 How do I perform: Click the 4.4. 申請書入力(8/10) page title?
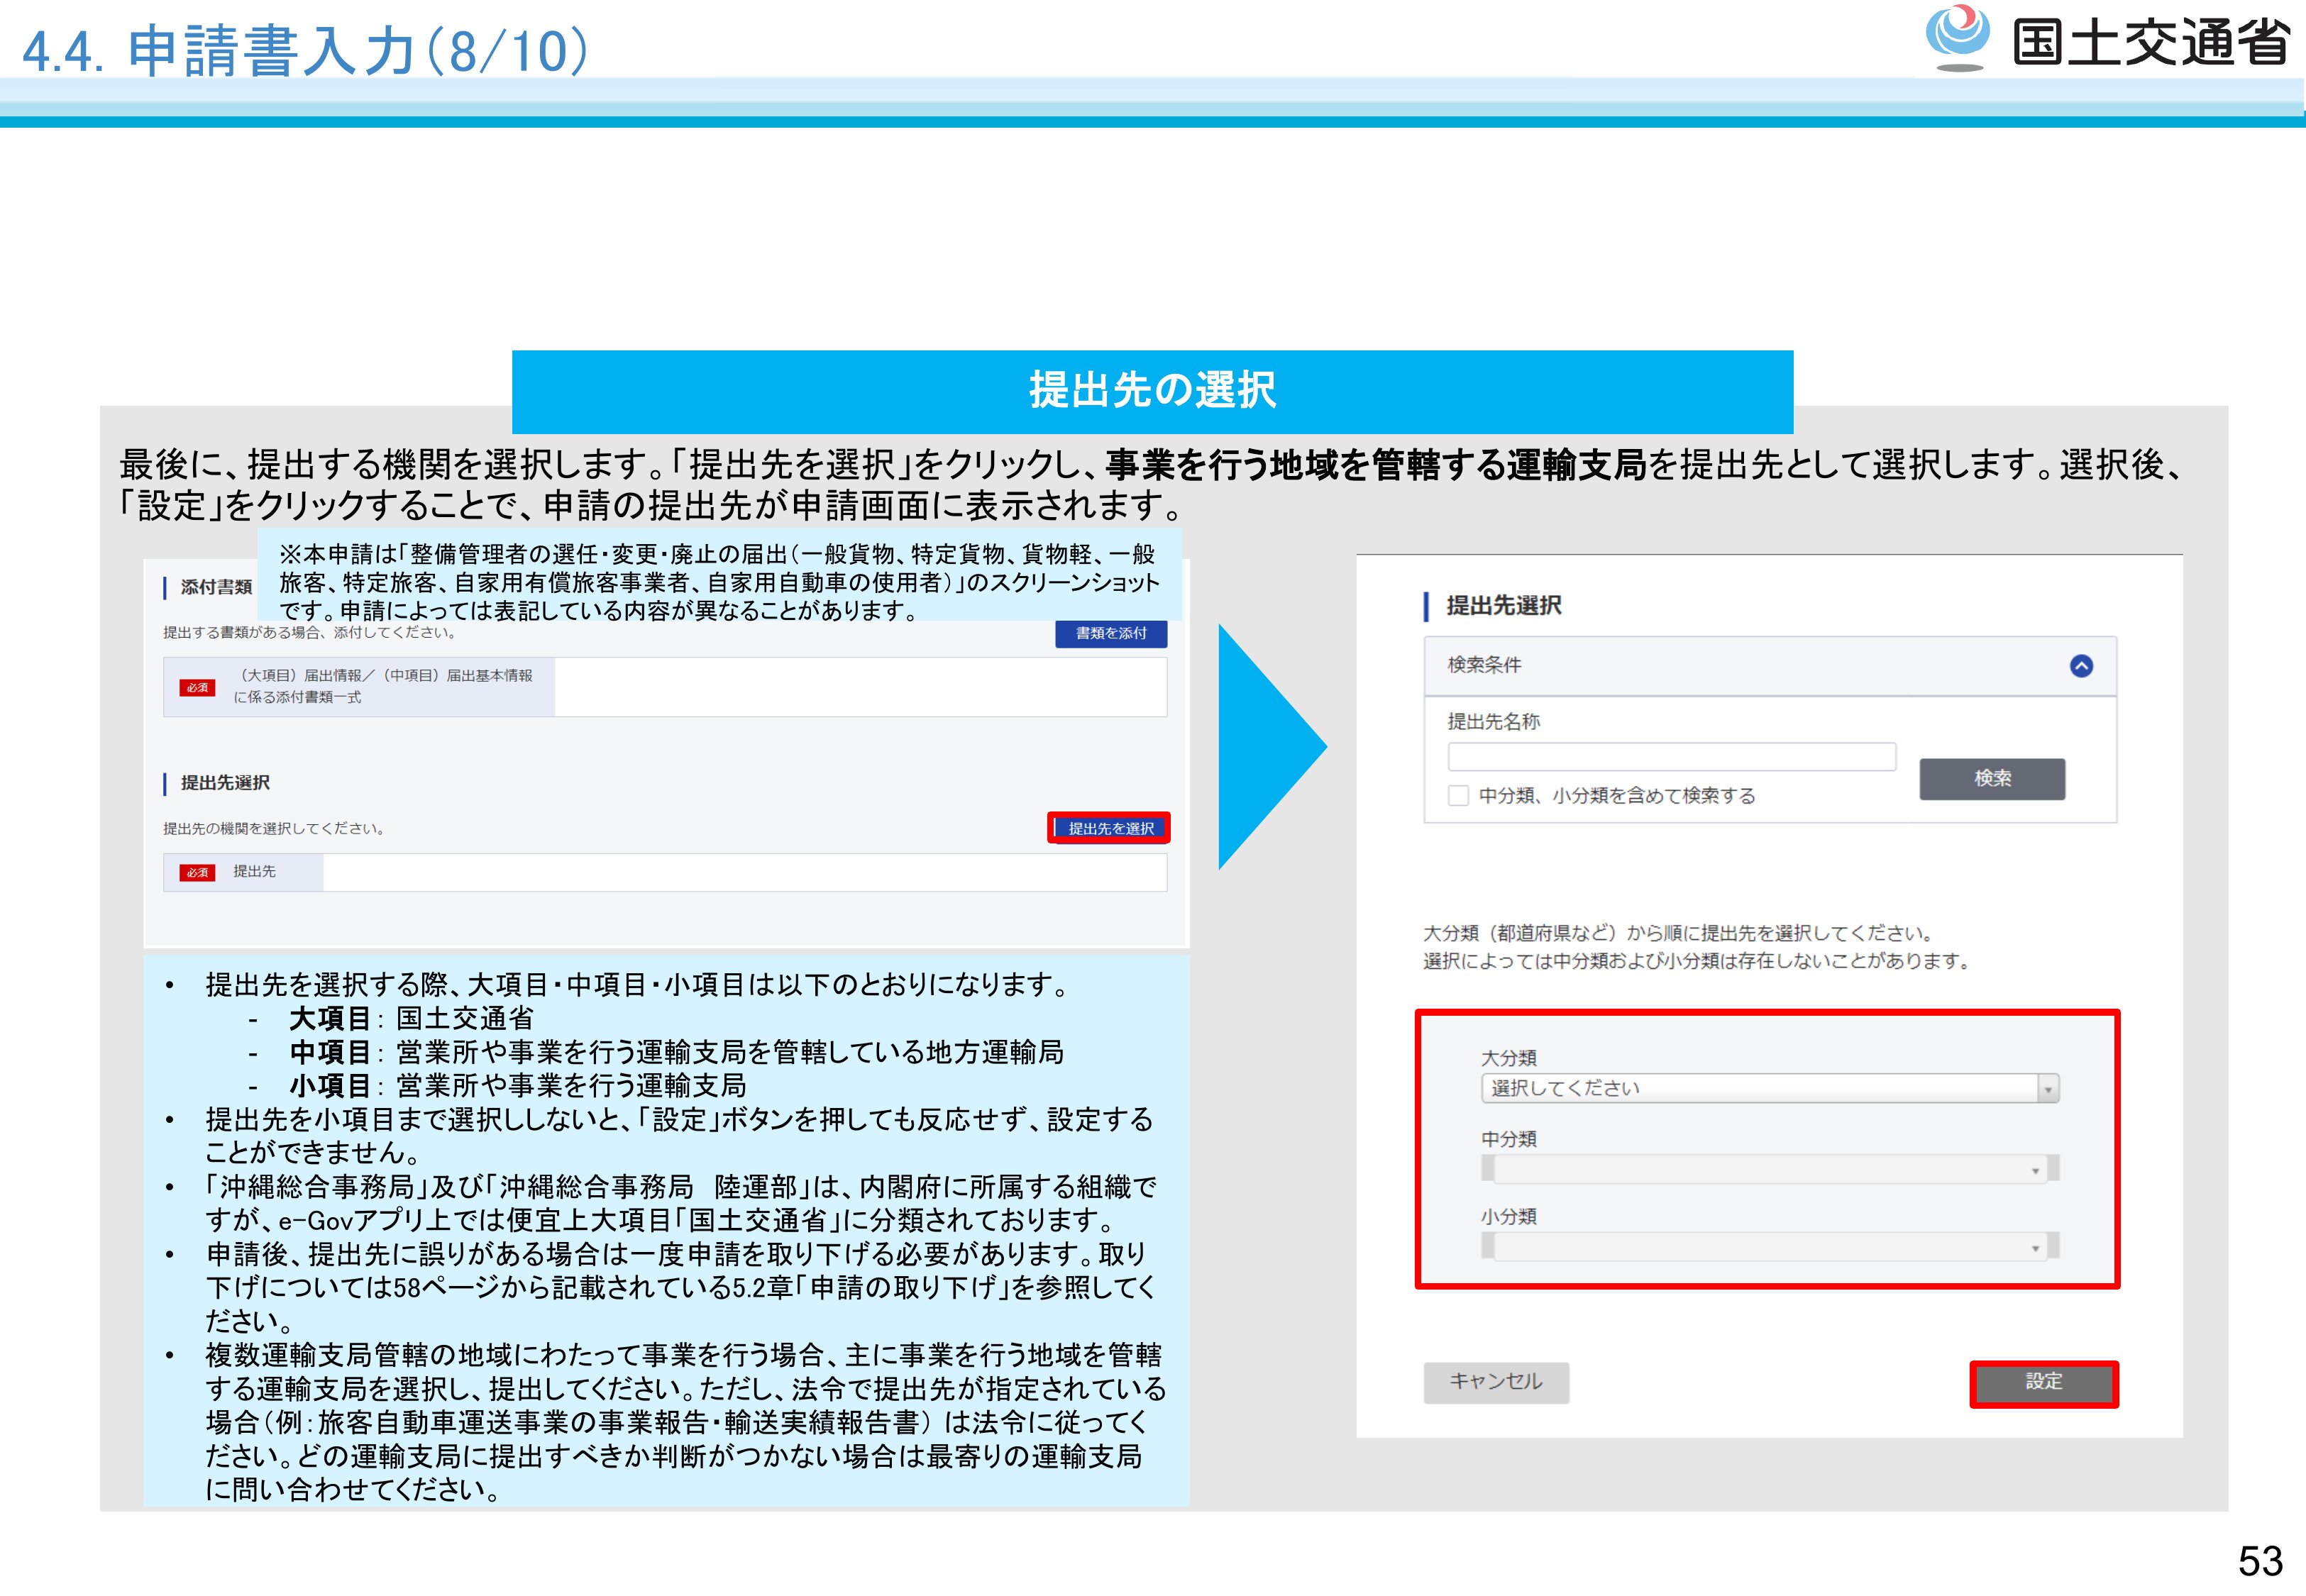(305, 51)
